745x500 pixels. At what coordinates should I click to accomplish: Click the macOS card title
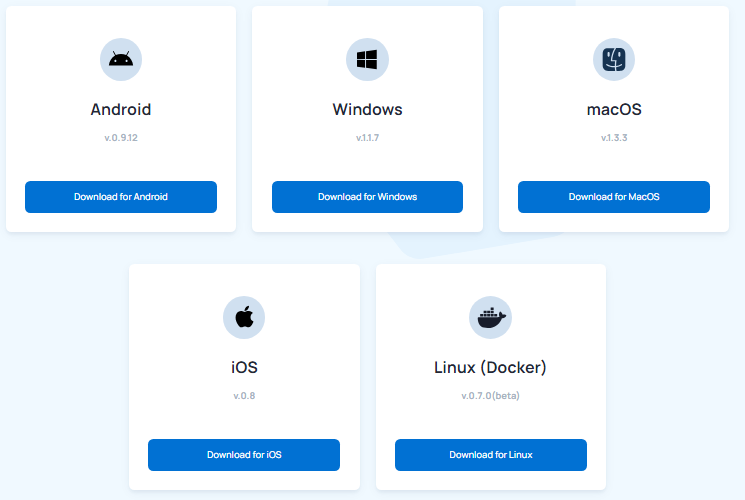614,110
